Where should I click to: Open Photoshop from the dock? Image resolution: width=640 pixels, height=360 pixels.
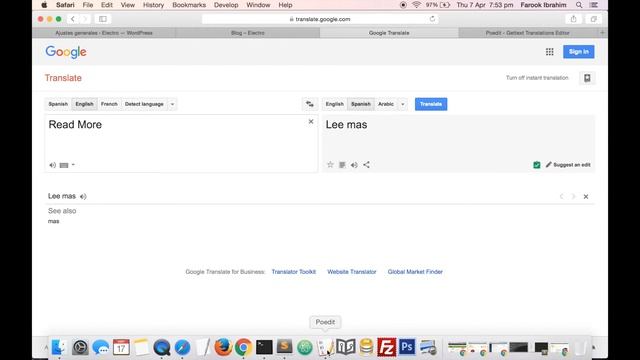coord(407,347)
